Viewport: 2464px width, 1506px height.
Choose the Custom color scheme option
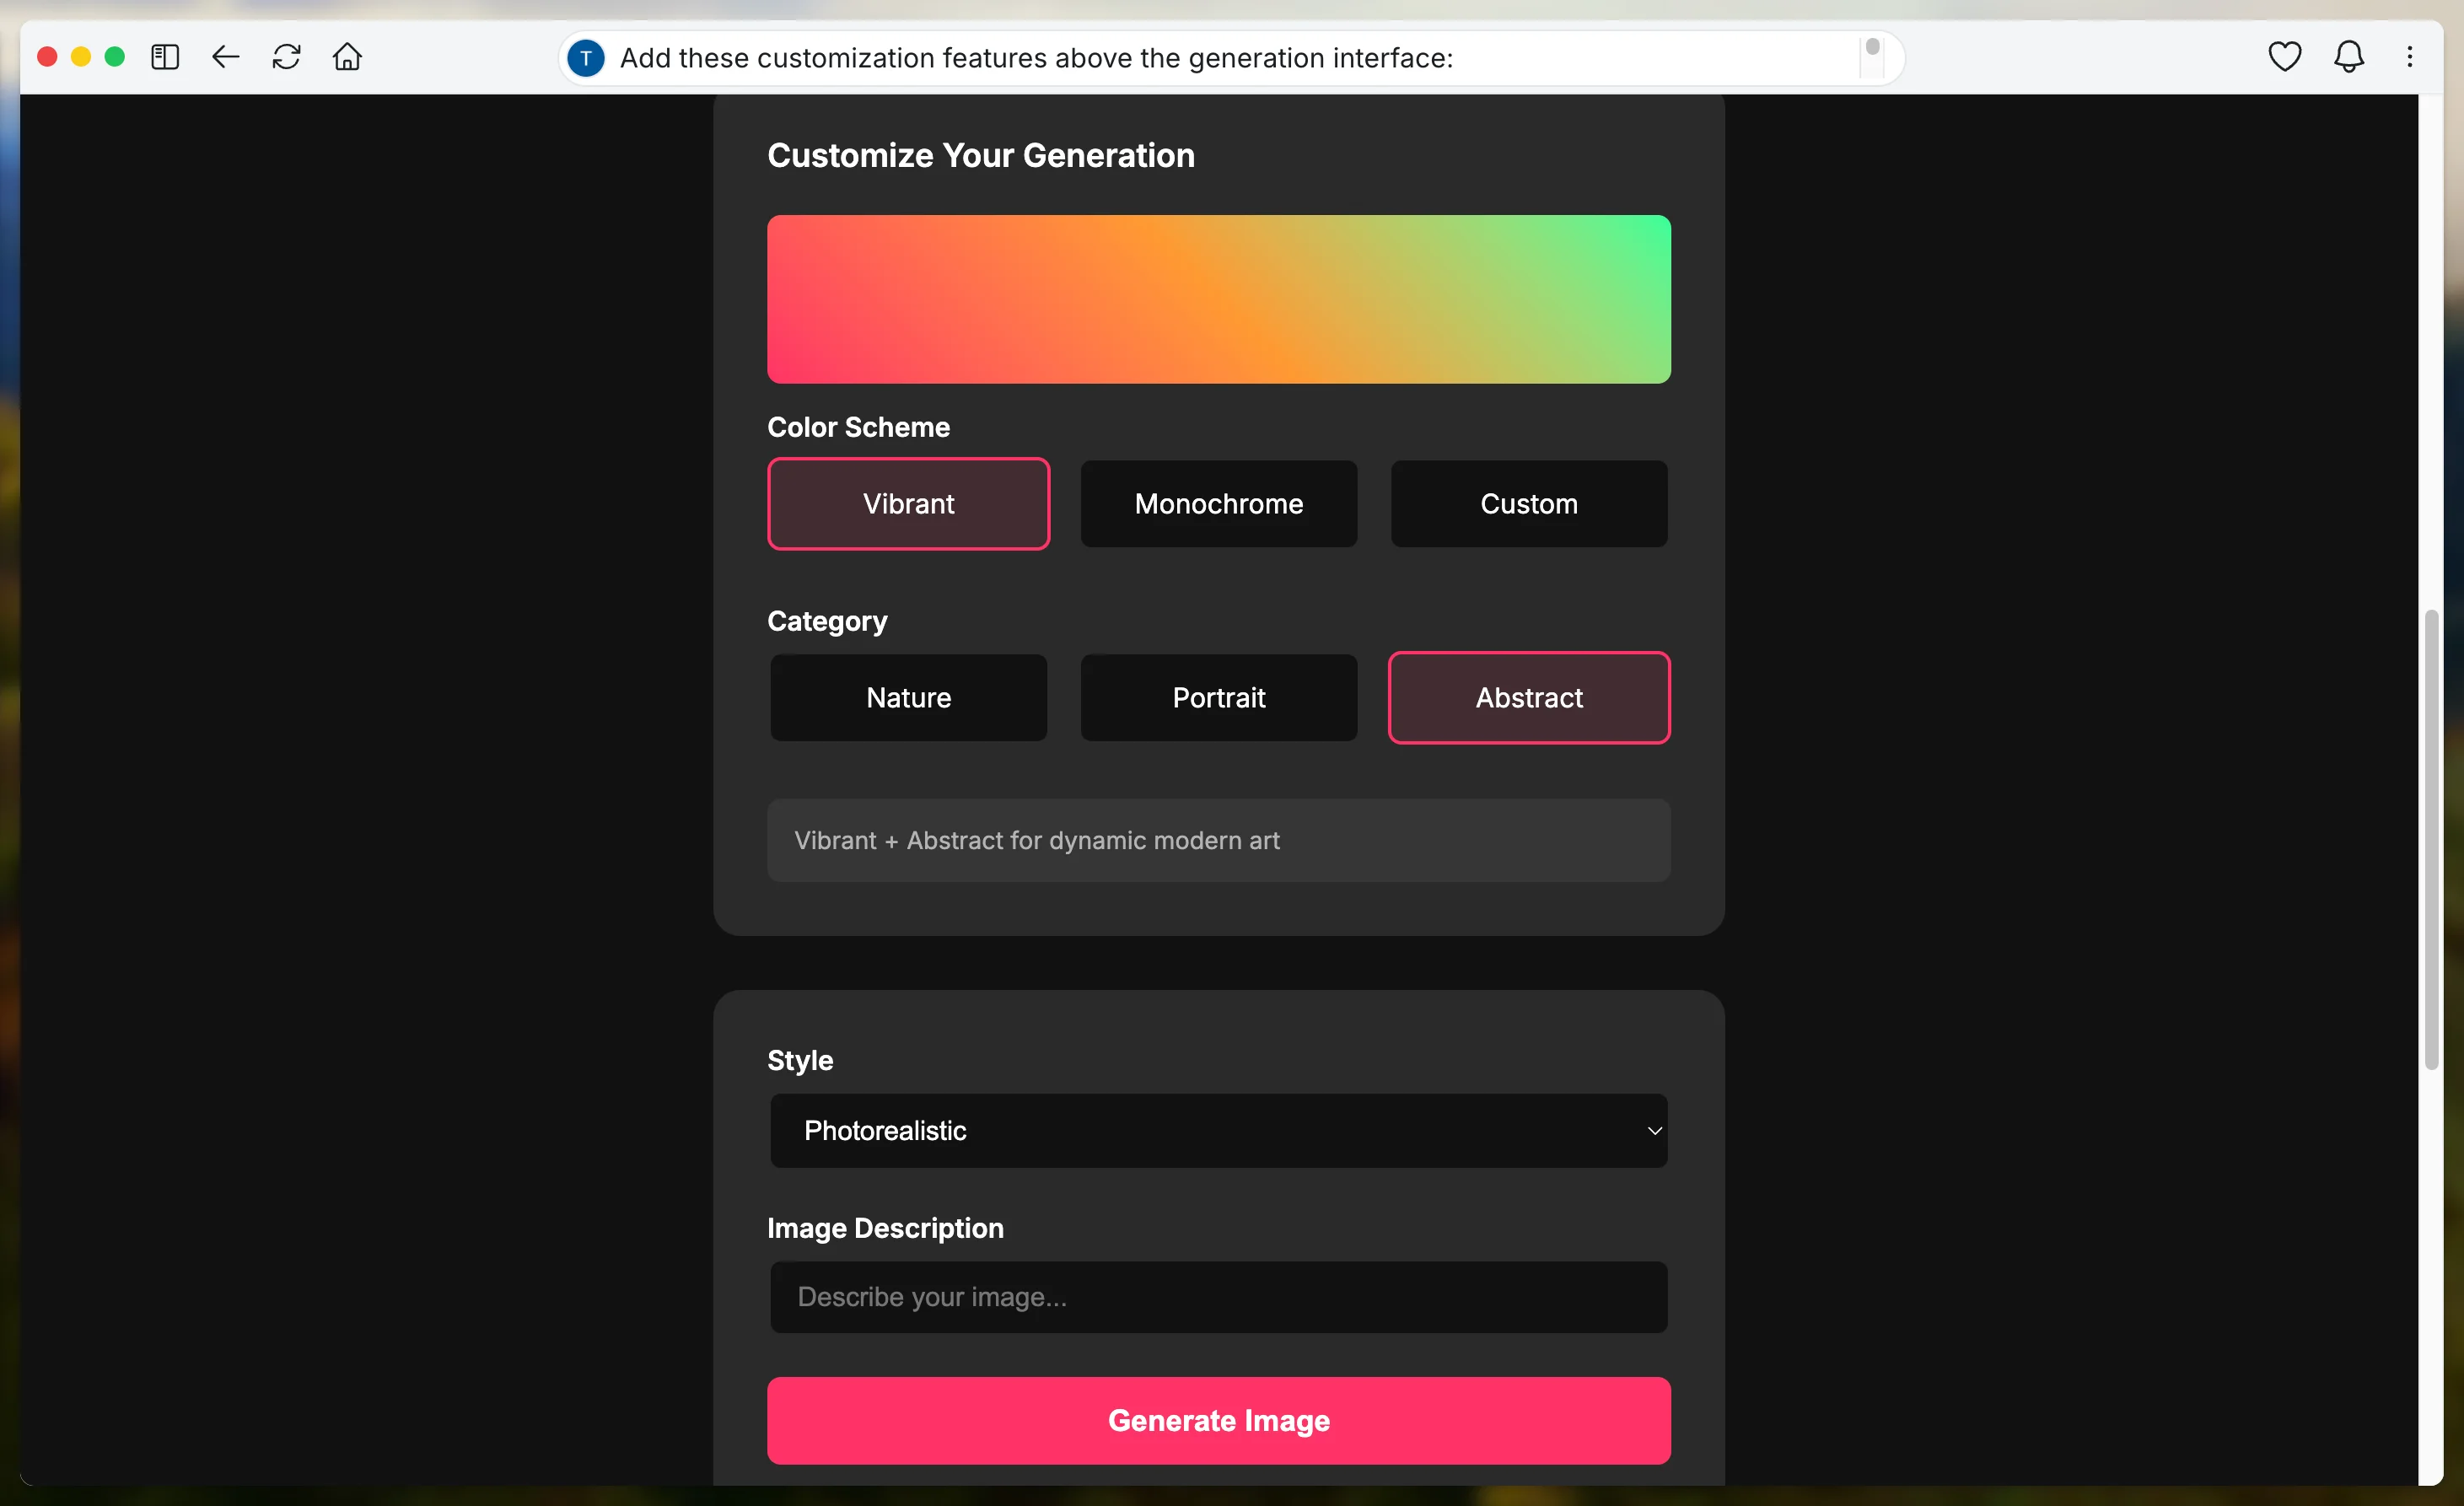(x=1528, y=504)
